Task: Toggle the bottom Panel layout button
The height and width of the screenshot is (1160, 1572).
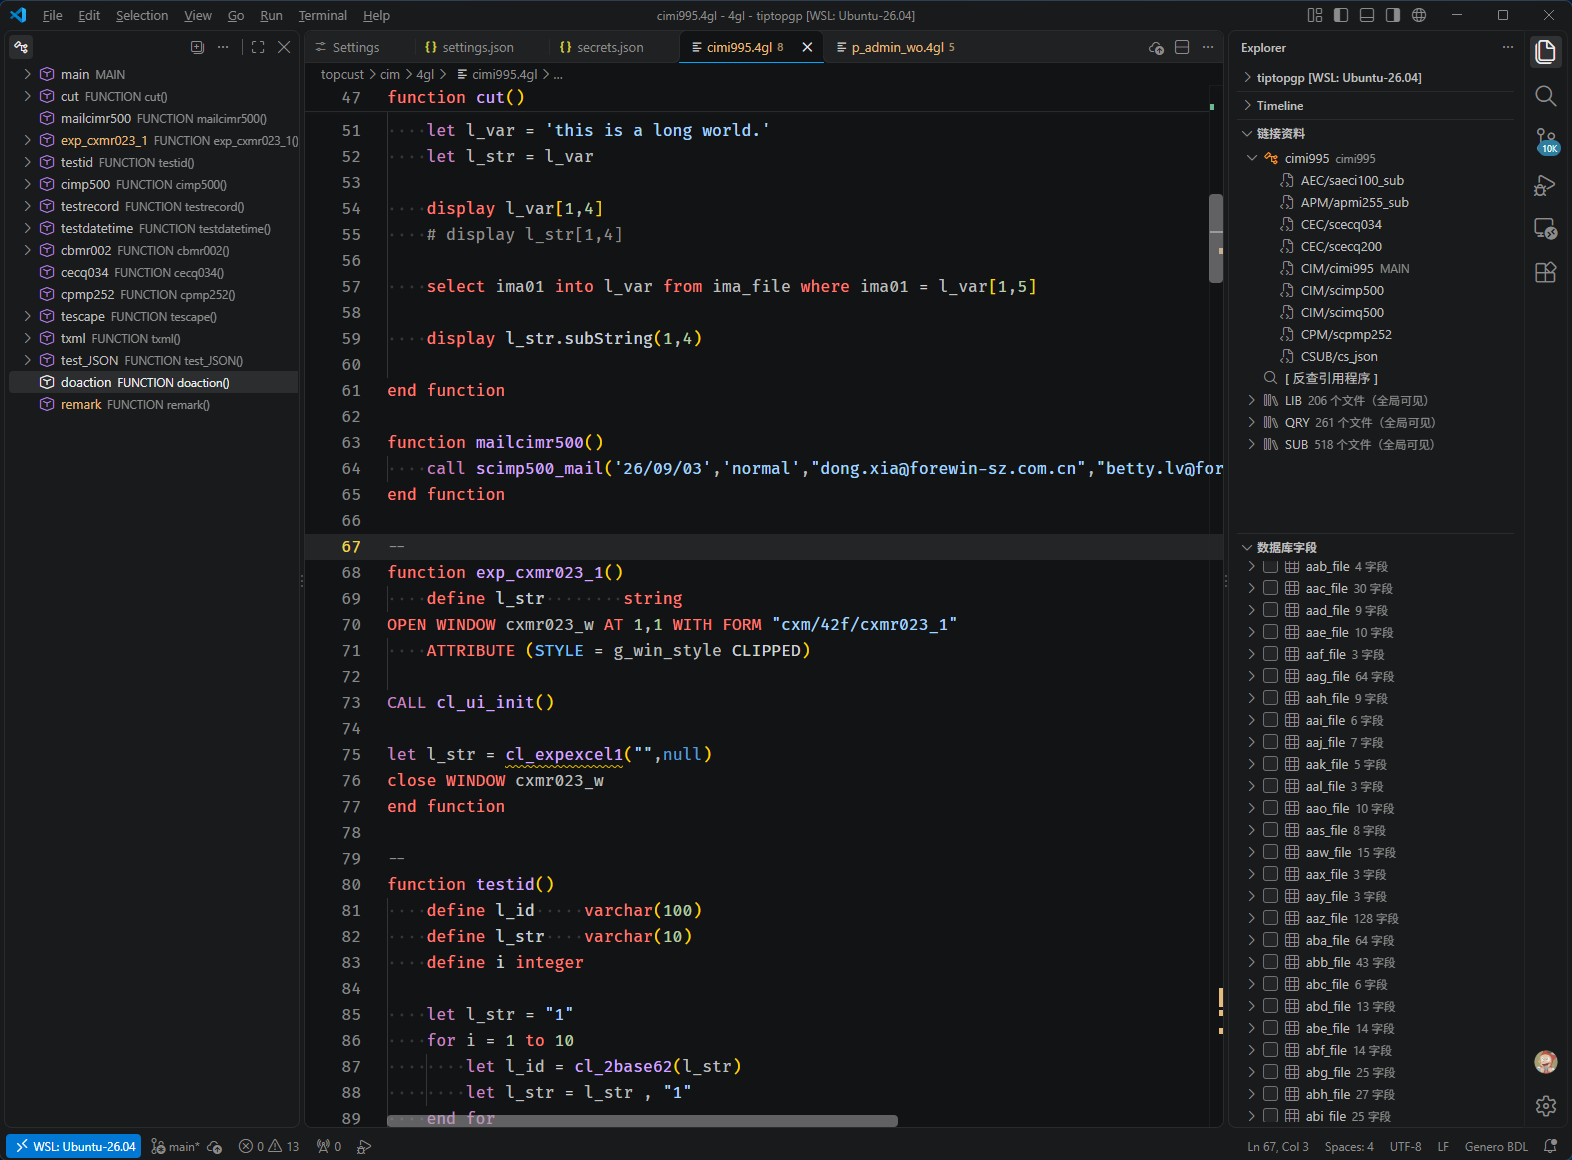Action: tap(1367, 15)
